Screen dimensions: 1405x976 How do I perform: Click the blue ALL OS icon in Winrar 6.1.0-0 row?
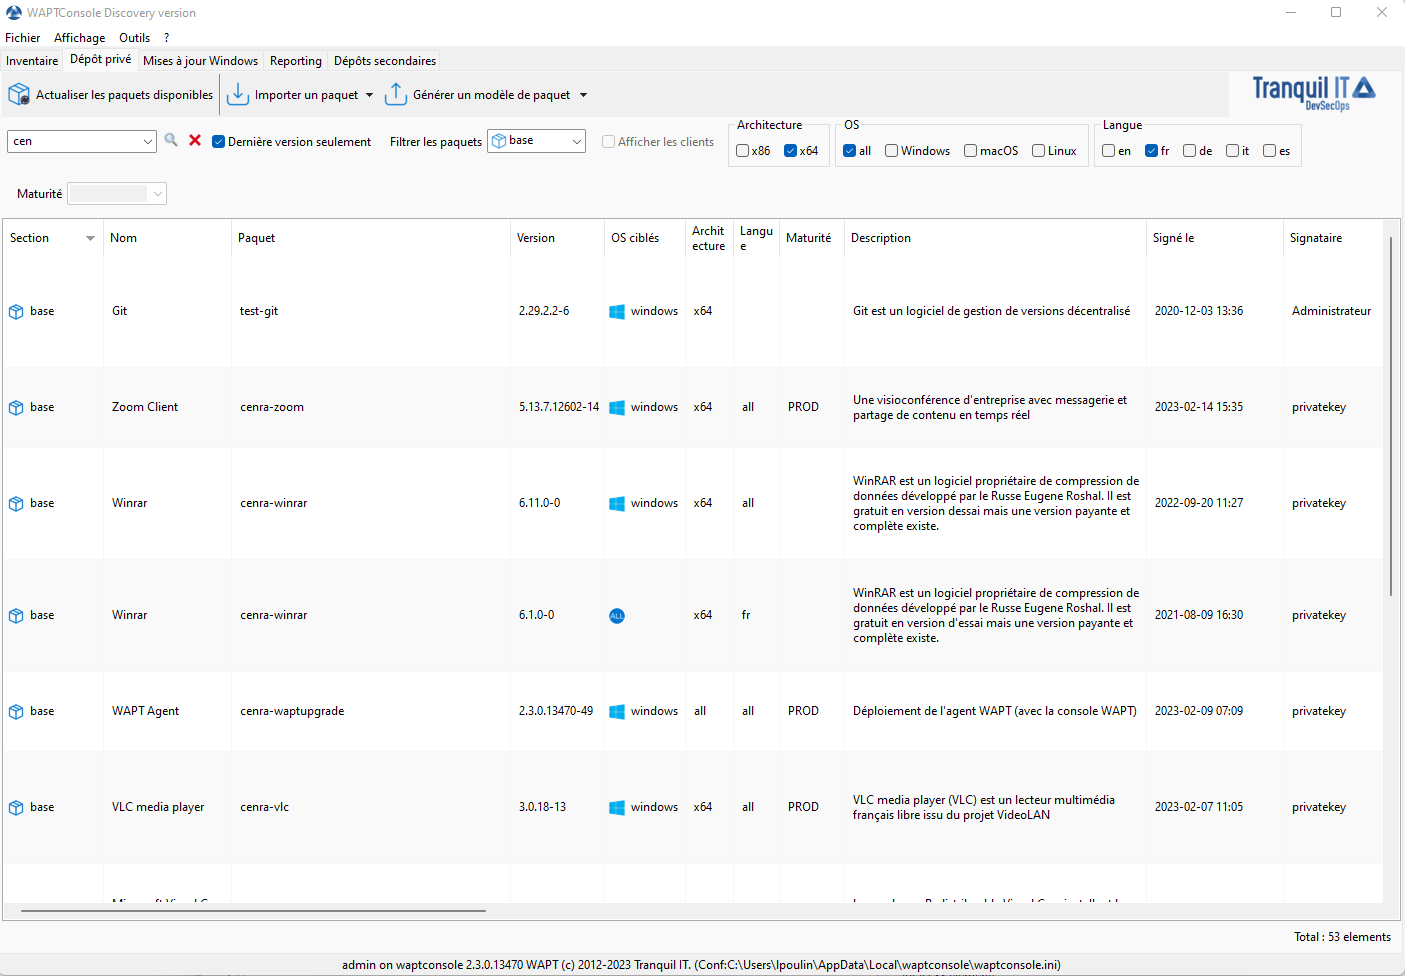coord(617,615)
